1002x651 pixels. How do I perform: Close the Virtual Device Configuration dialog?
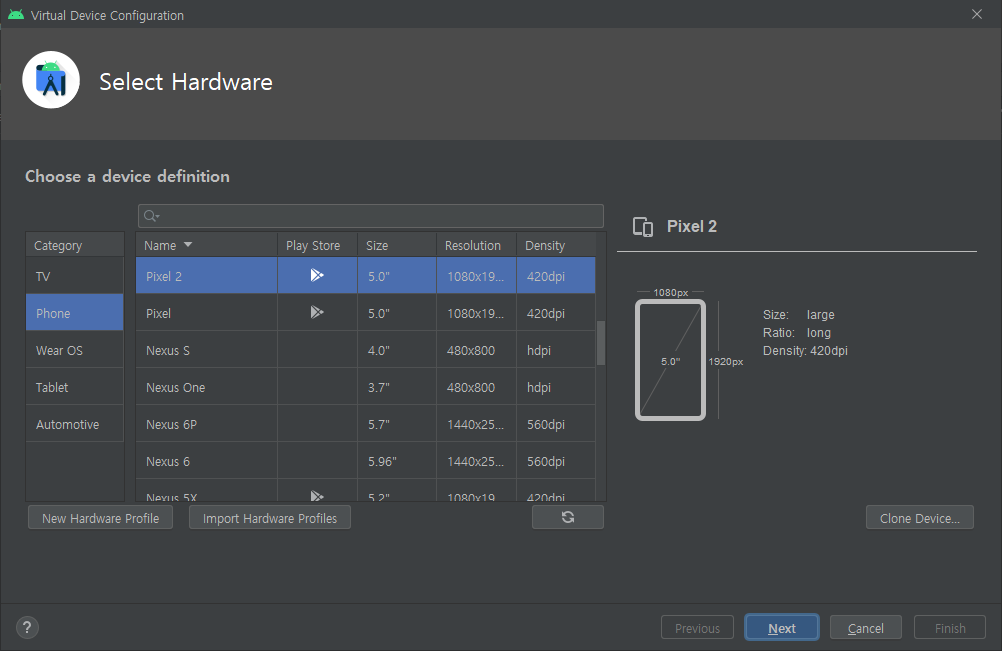pos(976,14)
